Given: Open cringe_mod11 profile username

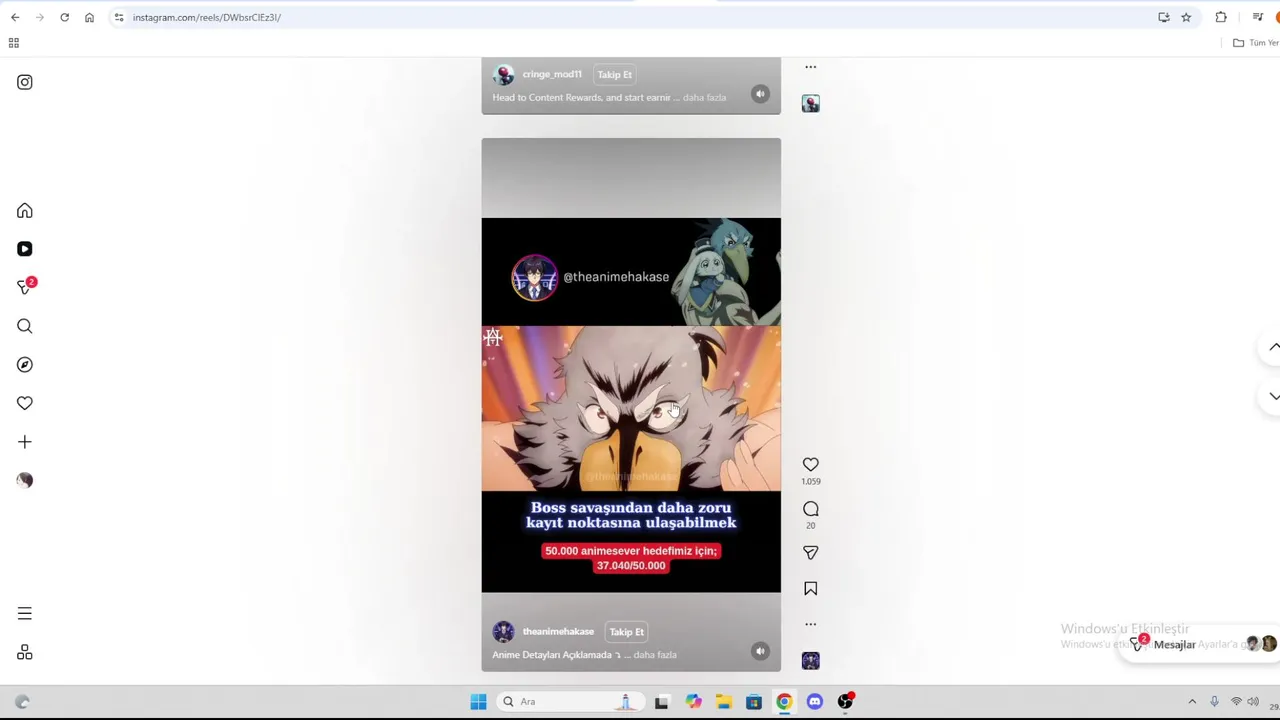Looking at the screenshot, I should [x=552, y=75].
